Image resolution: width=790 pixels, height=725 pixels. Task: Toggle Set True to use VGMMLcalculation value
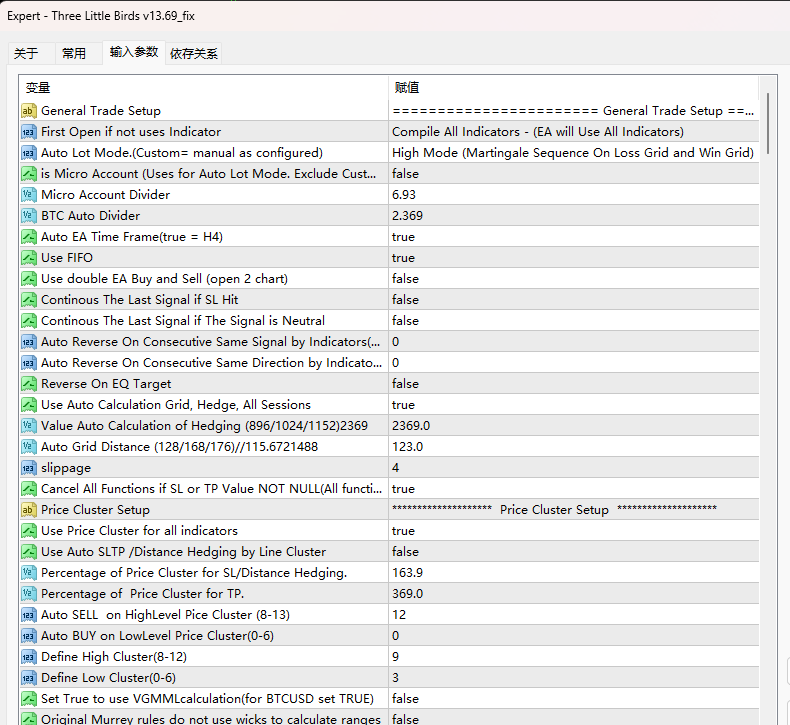pos(574,699)
